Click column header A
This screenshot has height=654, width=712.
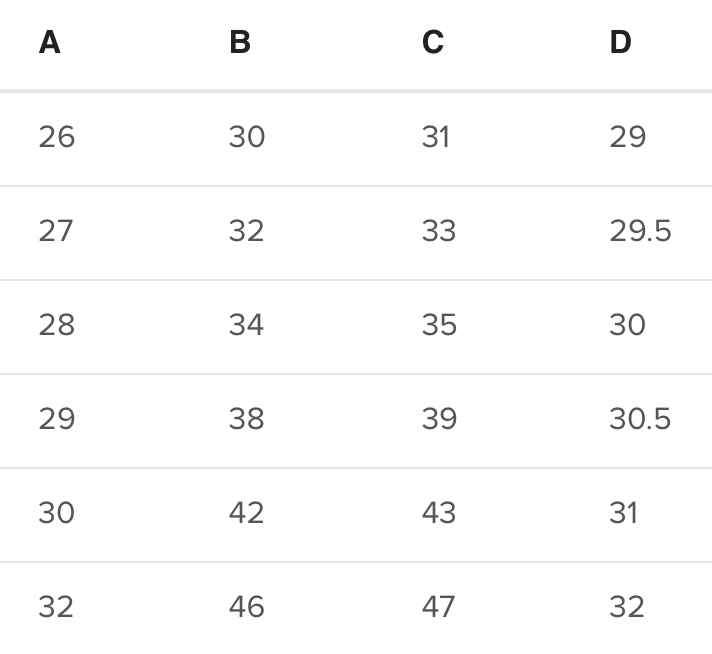49,42
